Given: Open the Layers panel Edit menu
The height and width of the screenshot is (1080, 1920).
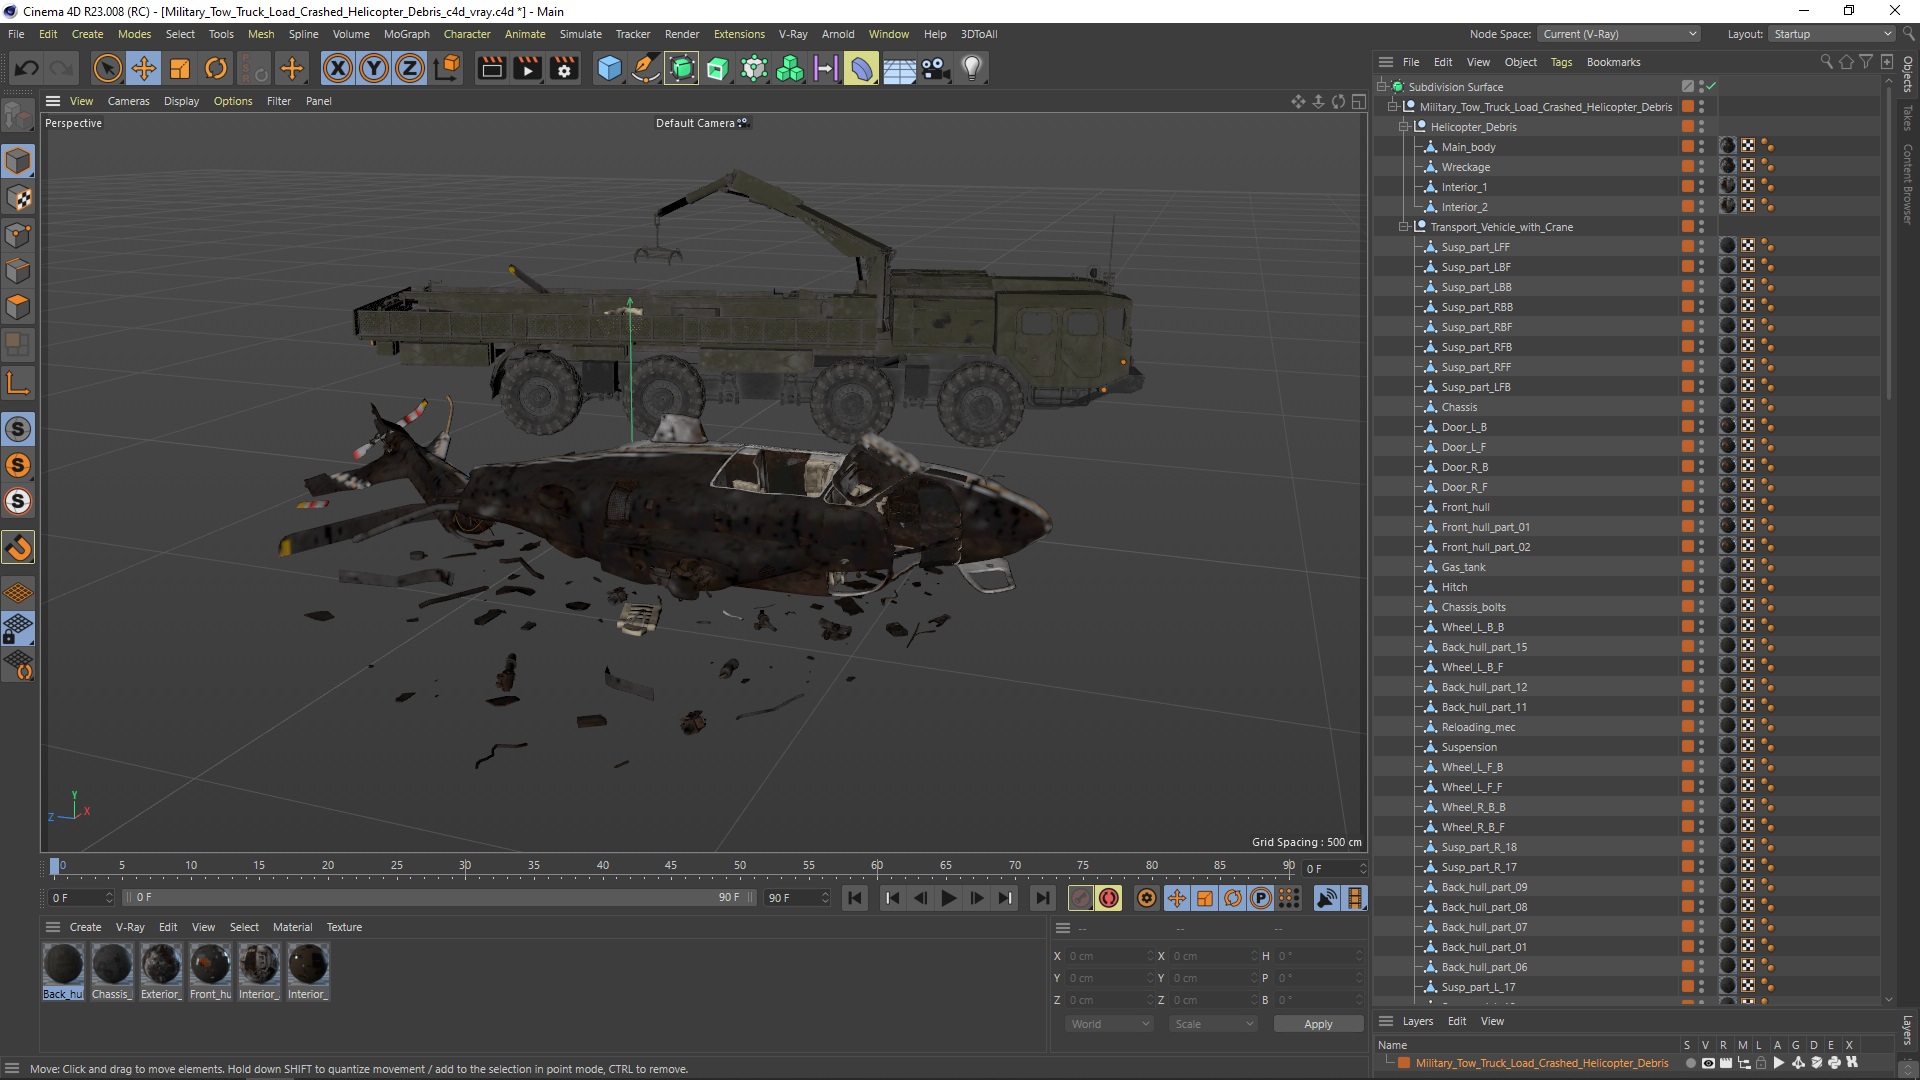Looking at the screenshot, I should (1457, 1021).
